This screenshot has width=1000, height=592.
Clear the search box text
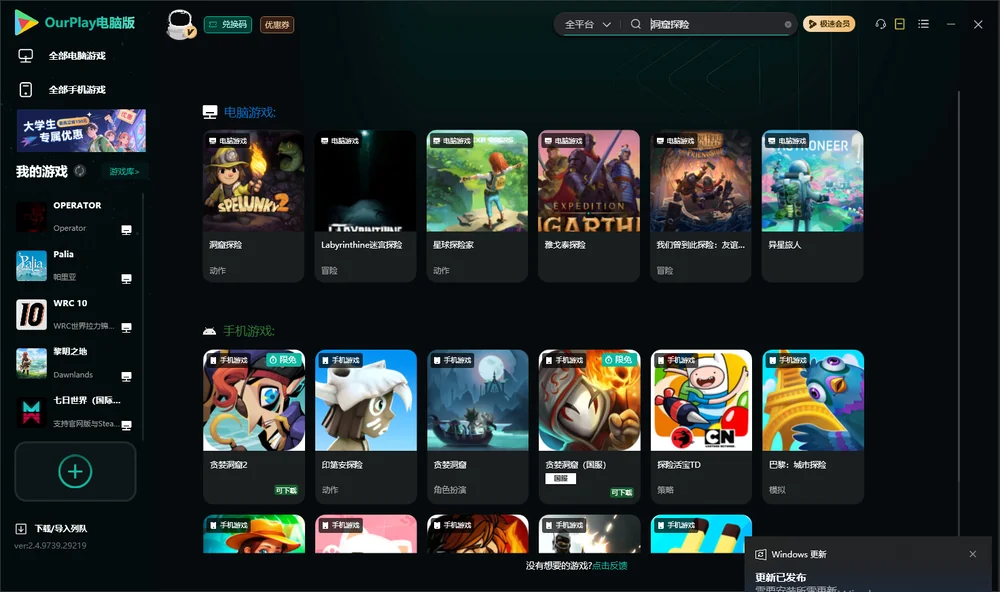[788, 24]
